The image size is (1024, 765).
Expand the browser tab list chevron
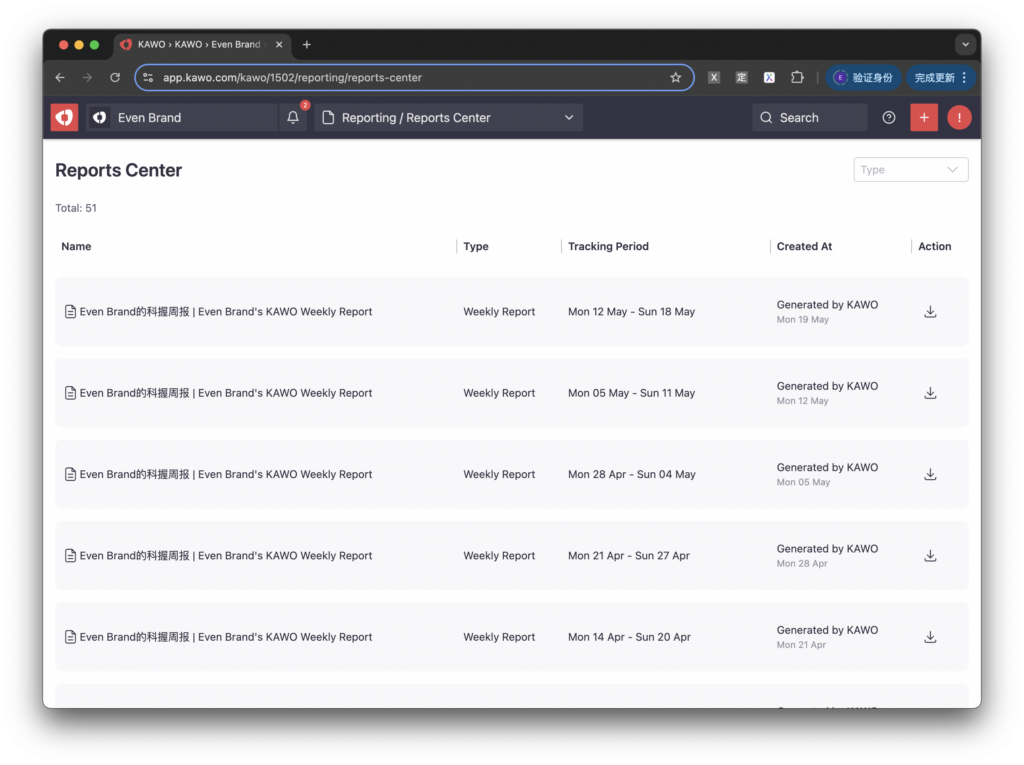coord(965,45)
